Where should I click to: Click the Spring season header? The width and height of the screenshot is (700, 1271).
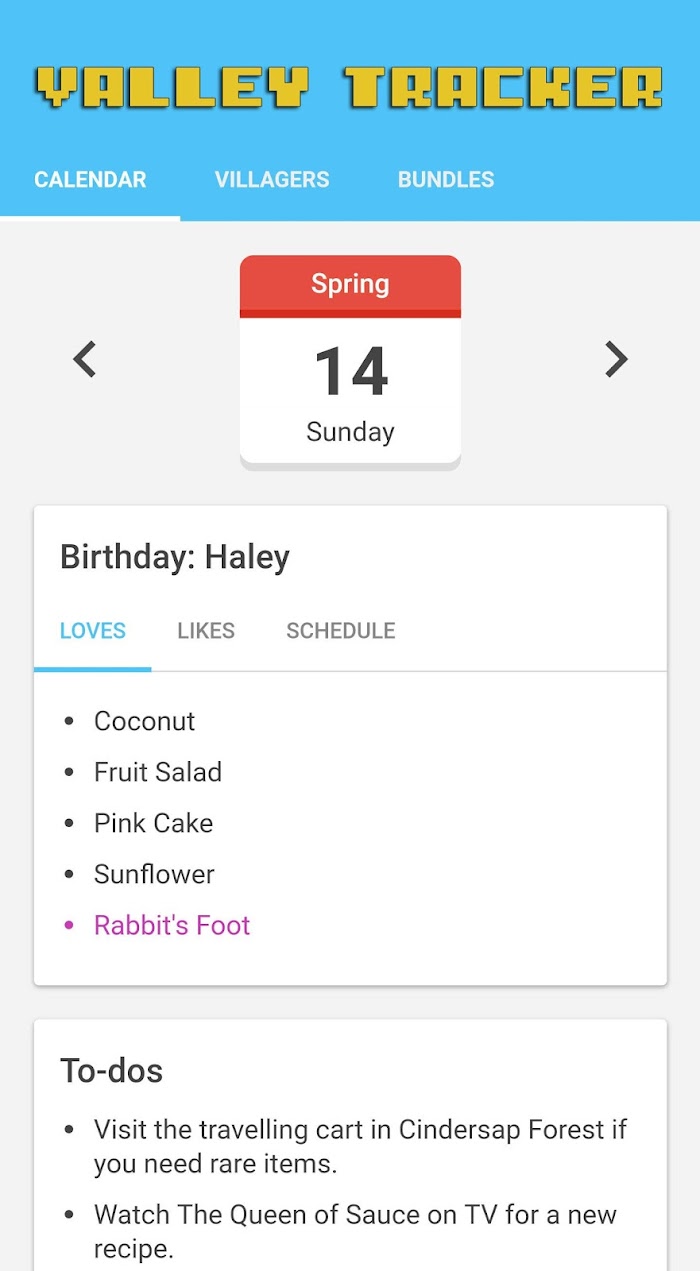350,284
